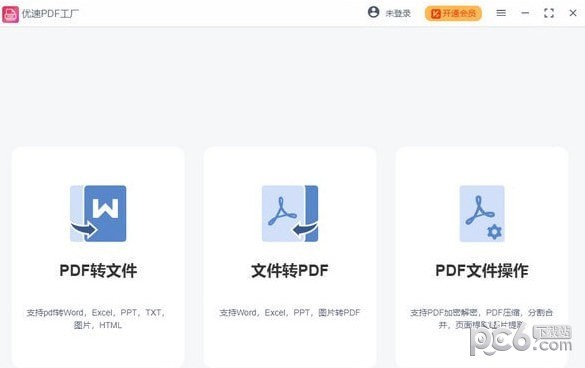Click the file-to-PDF conversion icon
Screen dimensions: 585x368
tap(290, 213)
